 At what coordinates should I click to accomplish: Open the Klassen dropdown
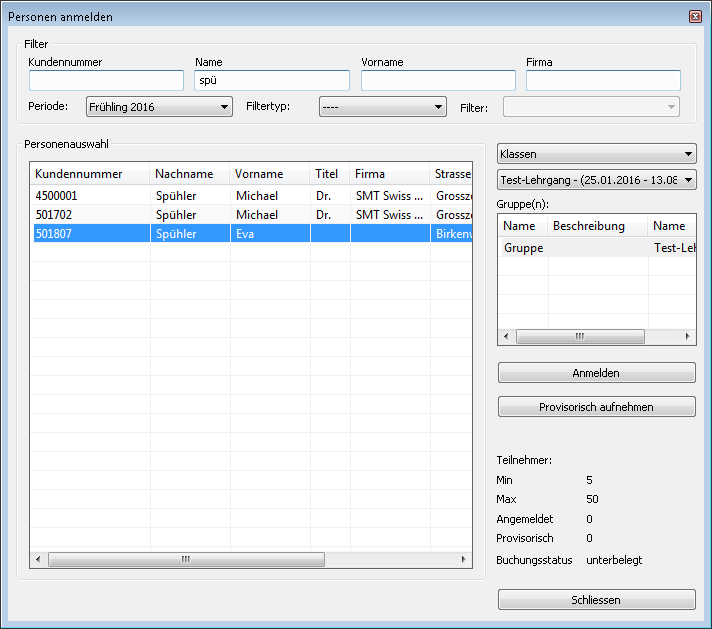coord(596,154)
